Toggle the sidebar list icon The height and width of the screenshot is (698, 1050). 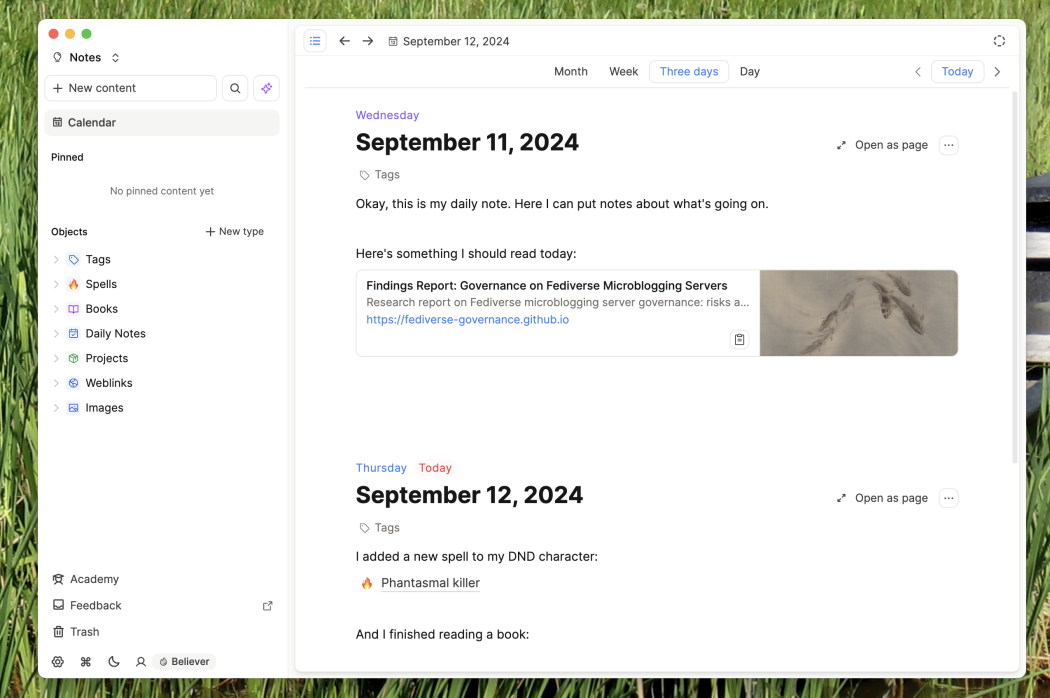(x=315, y=41)
